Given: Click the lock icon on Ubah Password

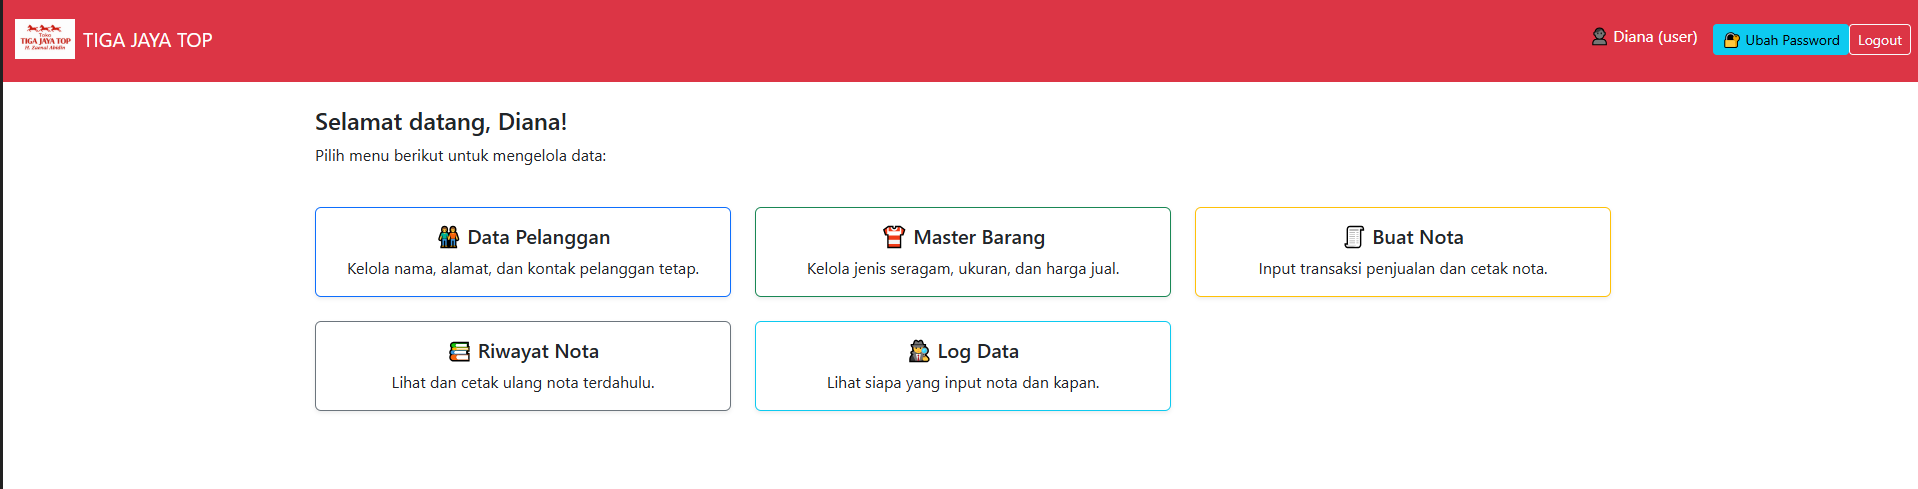Looking at the screenshot, I should (1732, 40).
